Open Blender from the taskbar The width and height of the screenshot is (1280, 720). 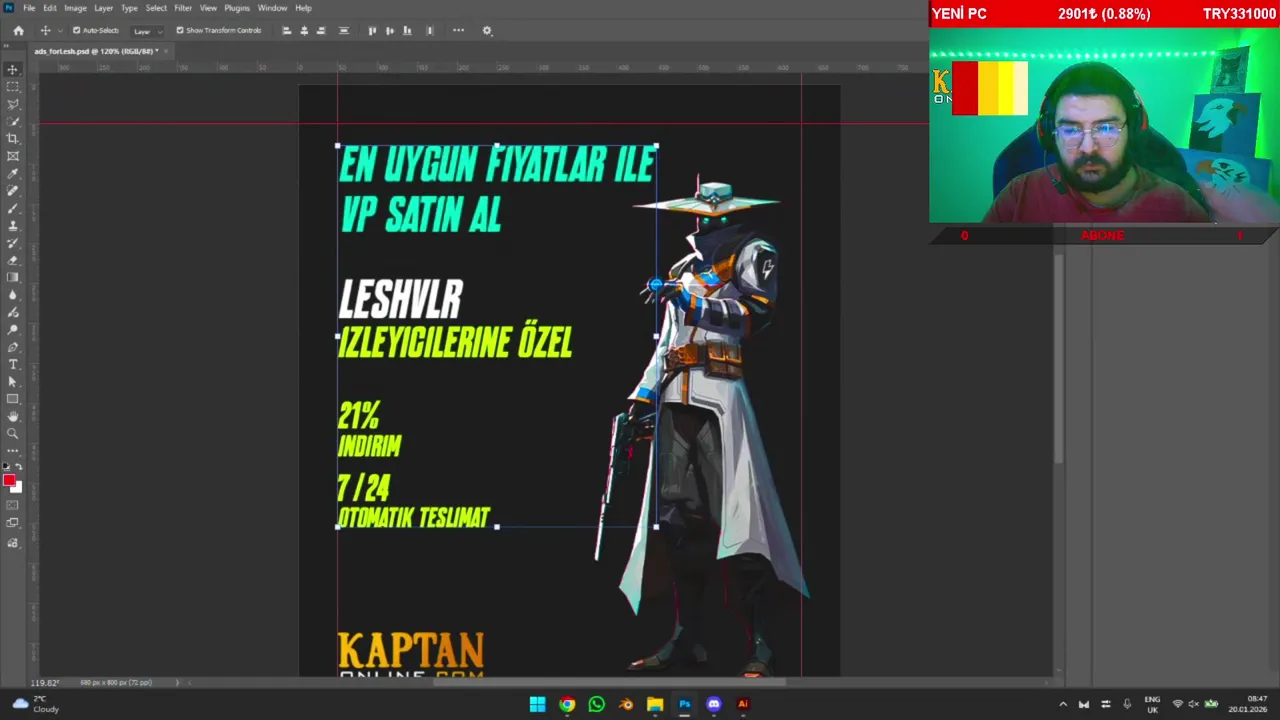[x=626, y=704]
